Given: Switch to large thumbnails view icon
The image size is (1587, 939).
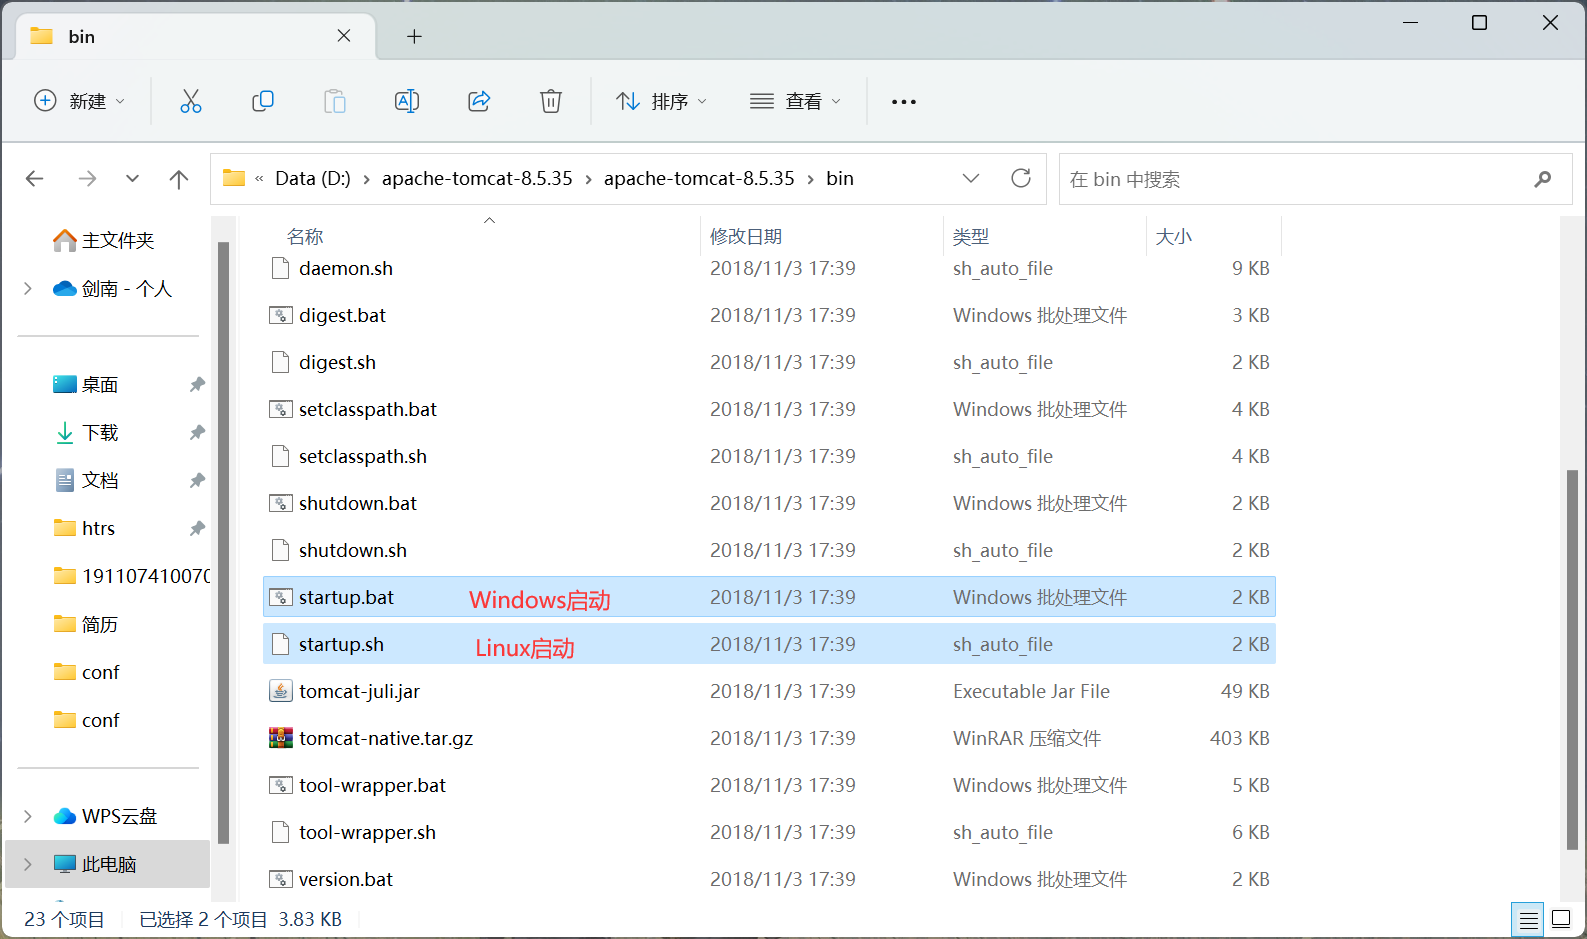Looking at the screenshot, I should tap(1561, 919).
